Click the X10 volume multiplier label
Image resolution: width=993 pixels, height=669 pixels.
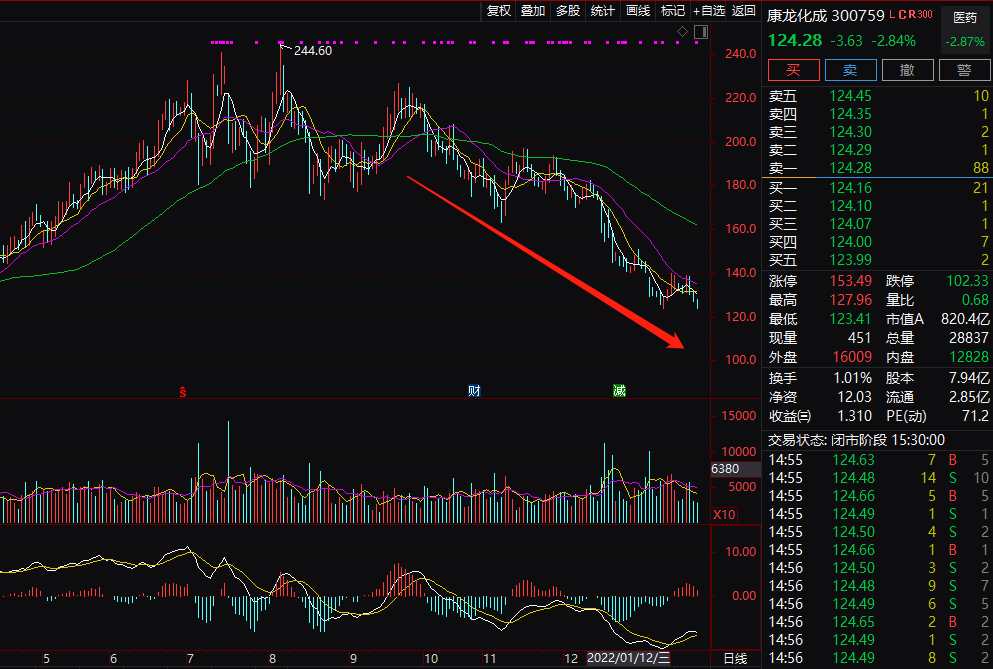pyautogui.click(x=725, y=514)
